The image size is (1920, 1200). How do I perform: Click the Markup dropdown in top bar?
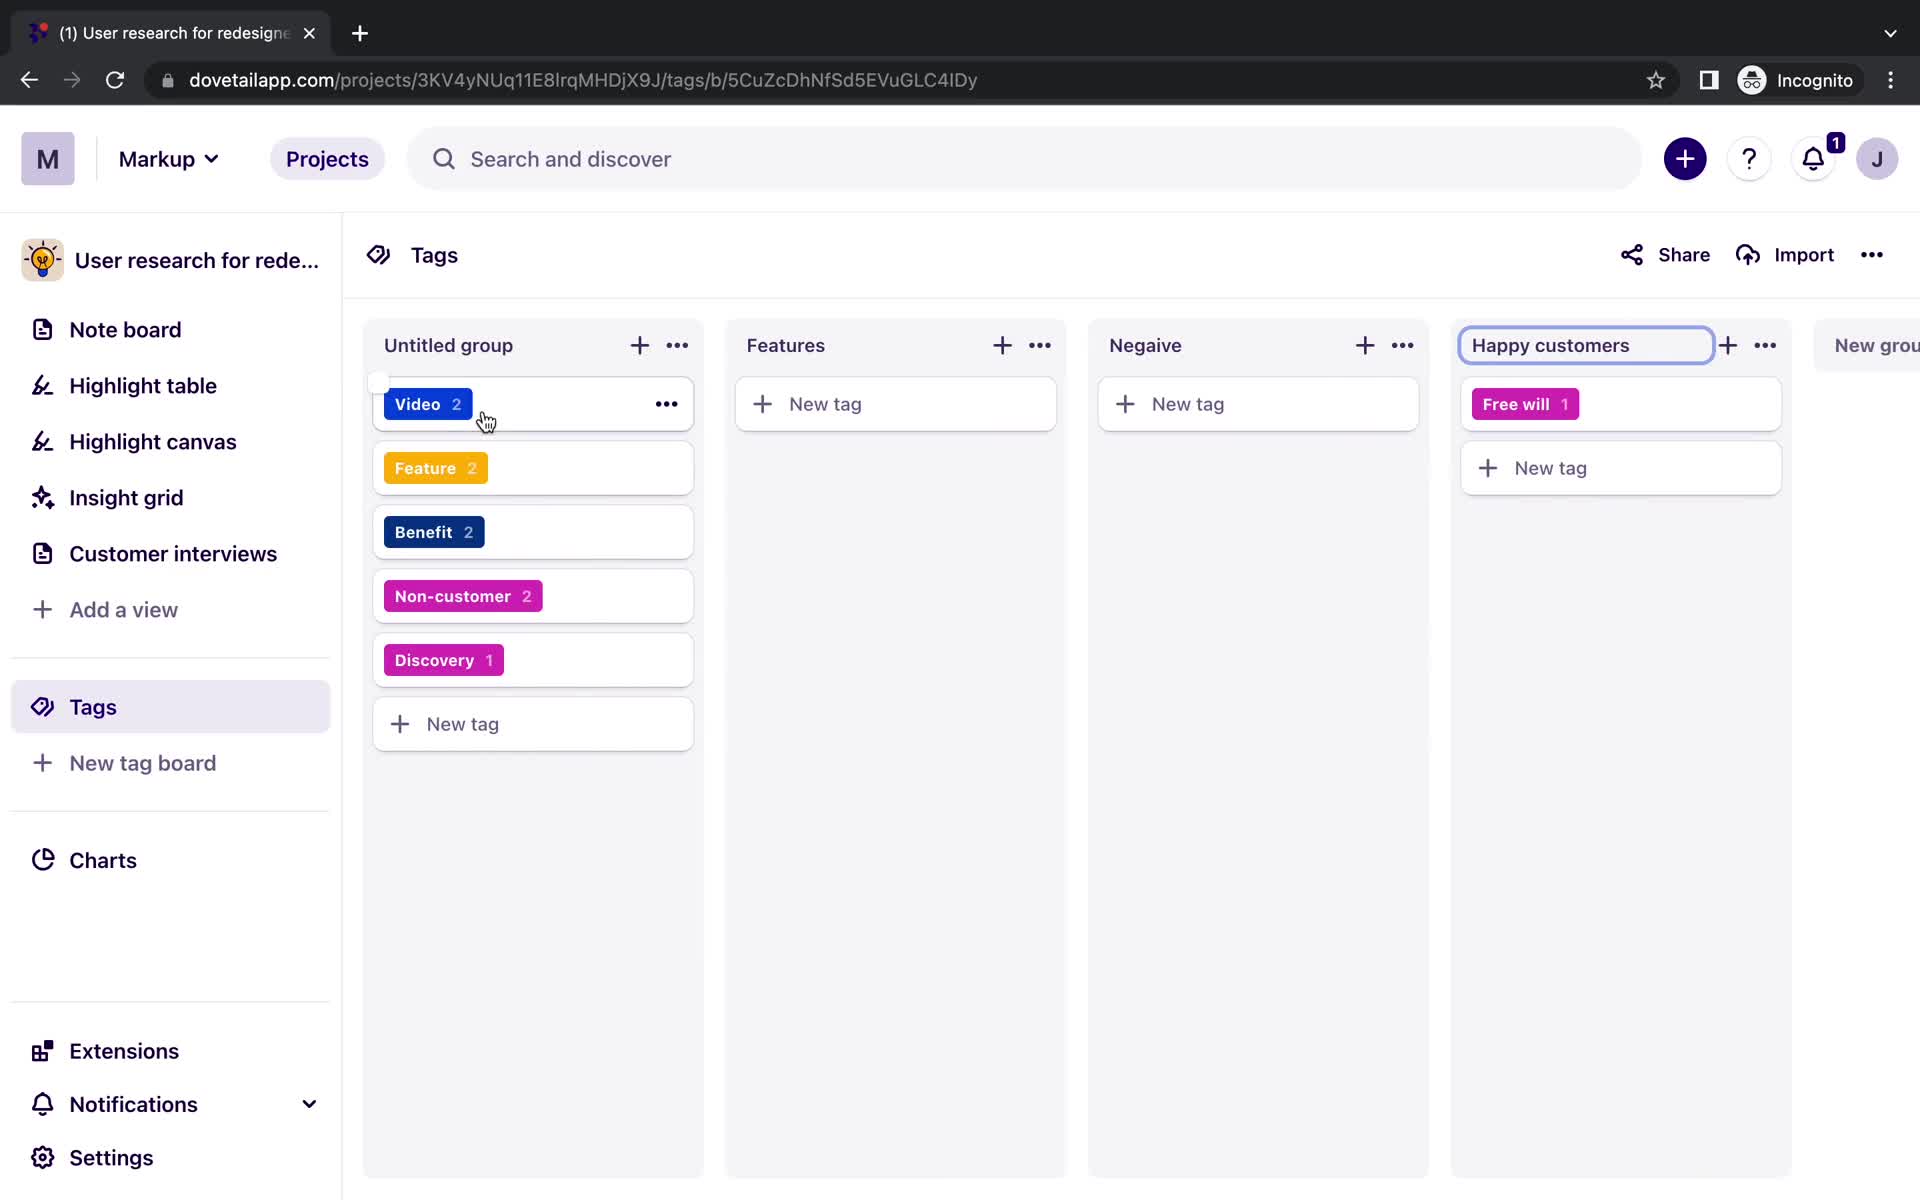[167, 159]
